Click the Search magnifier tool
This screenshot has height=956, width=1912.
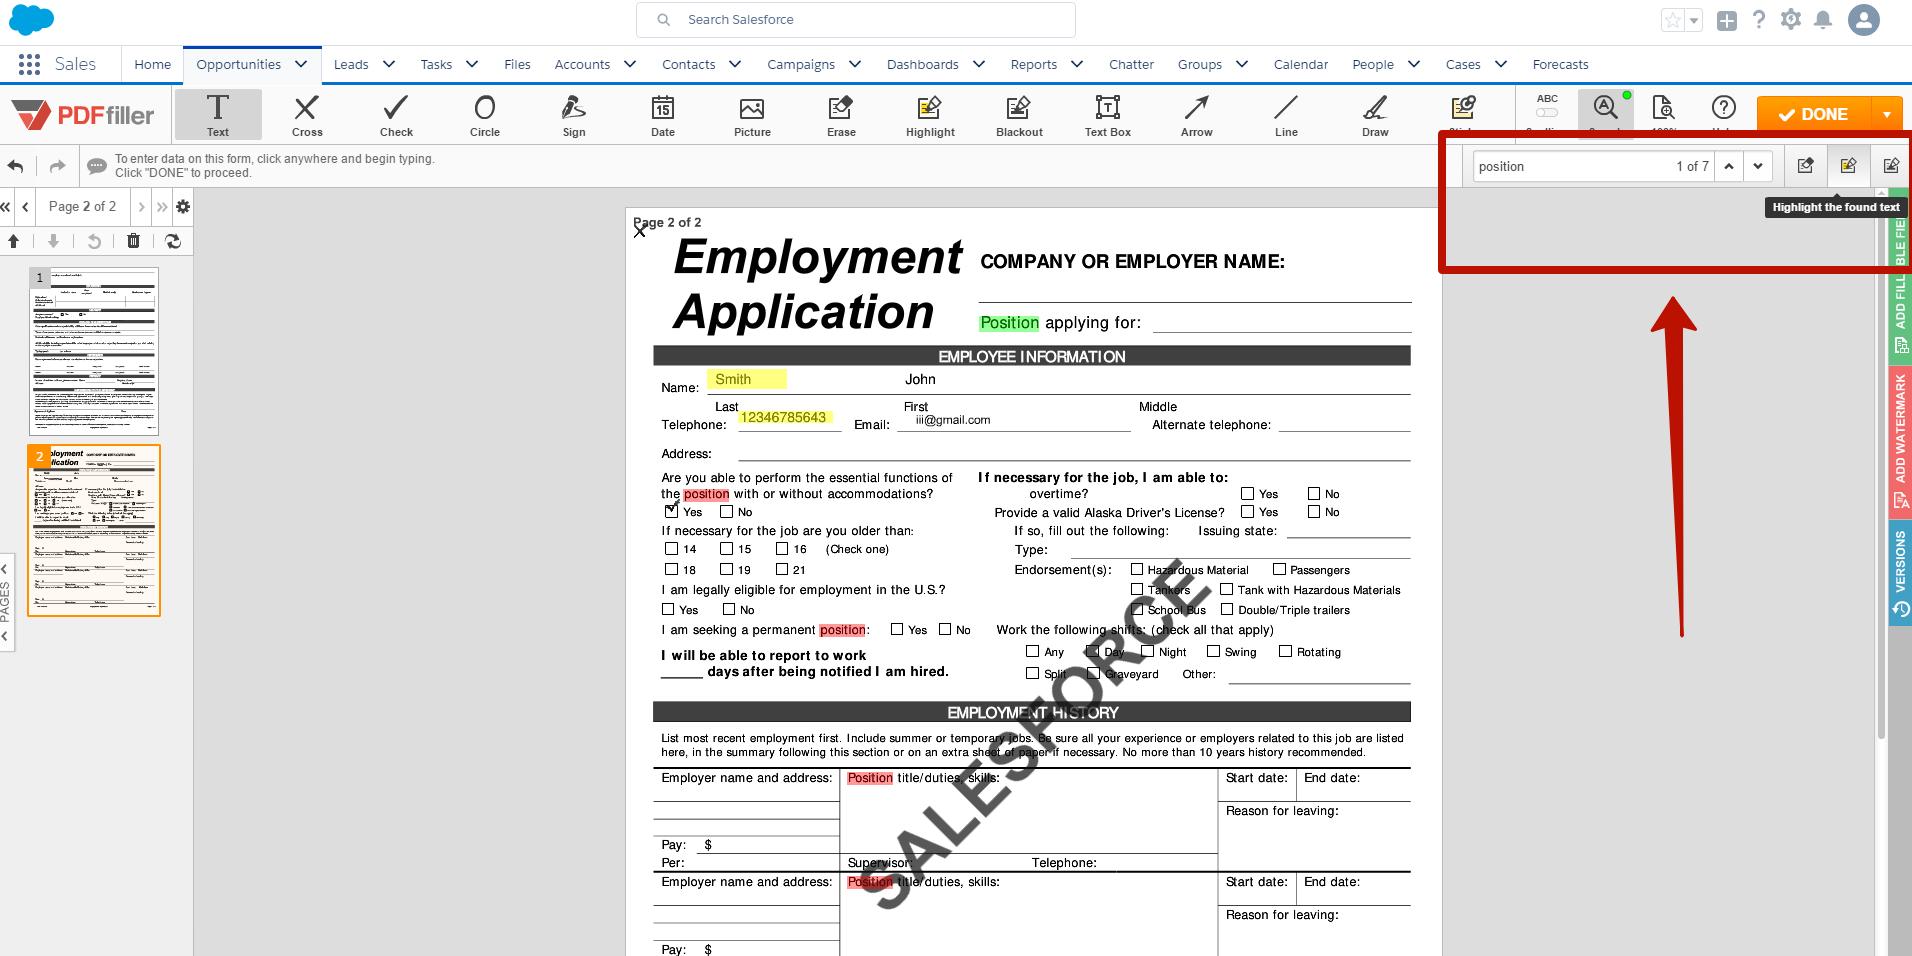click(x=1606, y=108)
